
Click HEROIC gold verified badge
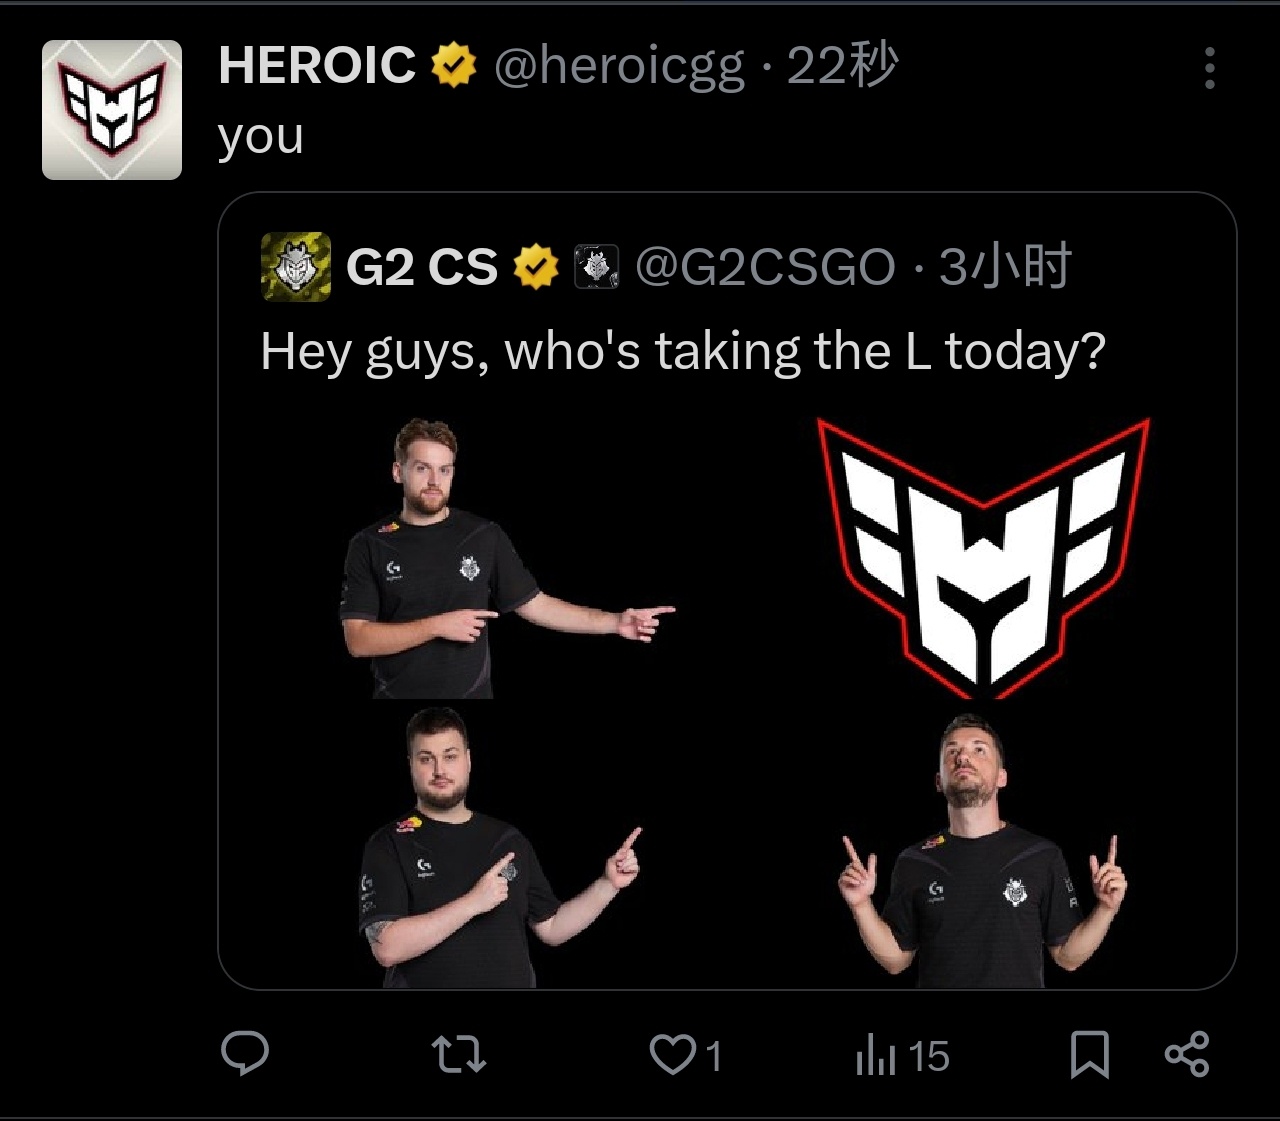[453, 66]
